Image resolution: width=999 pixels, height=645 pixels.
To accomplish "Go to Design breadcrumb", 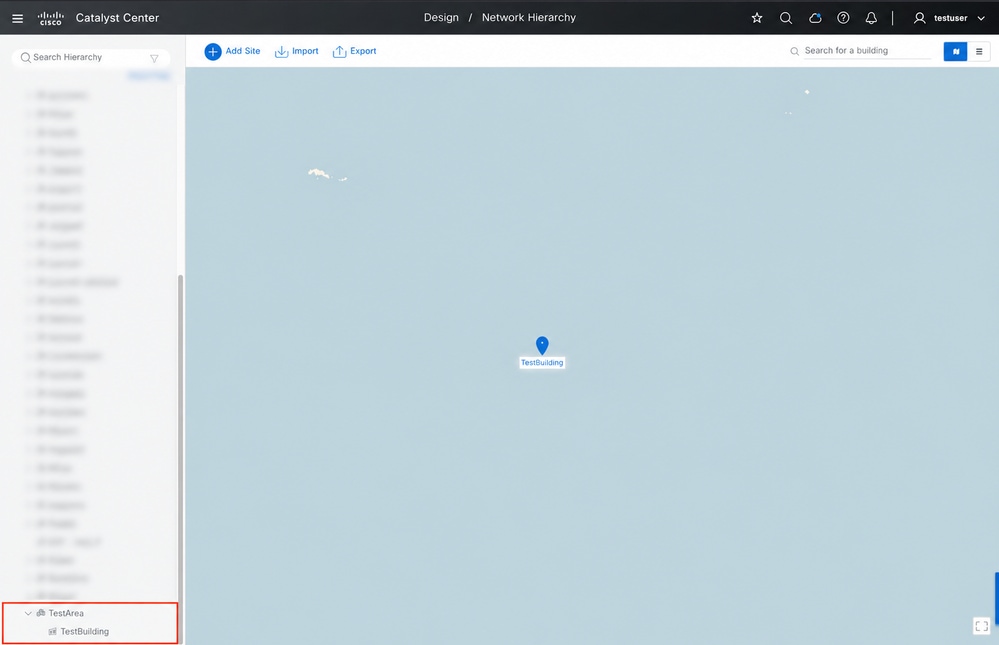I will click(x=441, y=18).
